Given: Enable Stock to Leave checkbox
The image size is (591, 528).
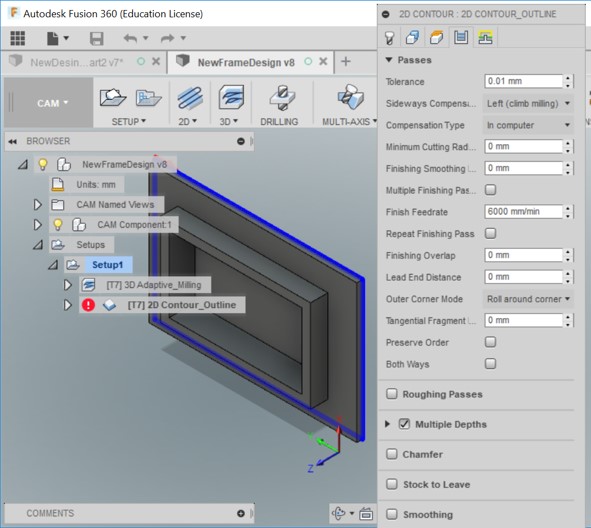Looking at the screenshot, I should coord(392,484).
